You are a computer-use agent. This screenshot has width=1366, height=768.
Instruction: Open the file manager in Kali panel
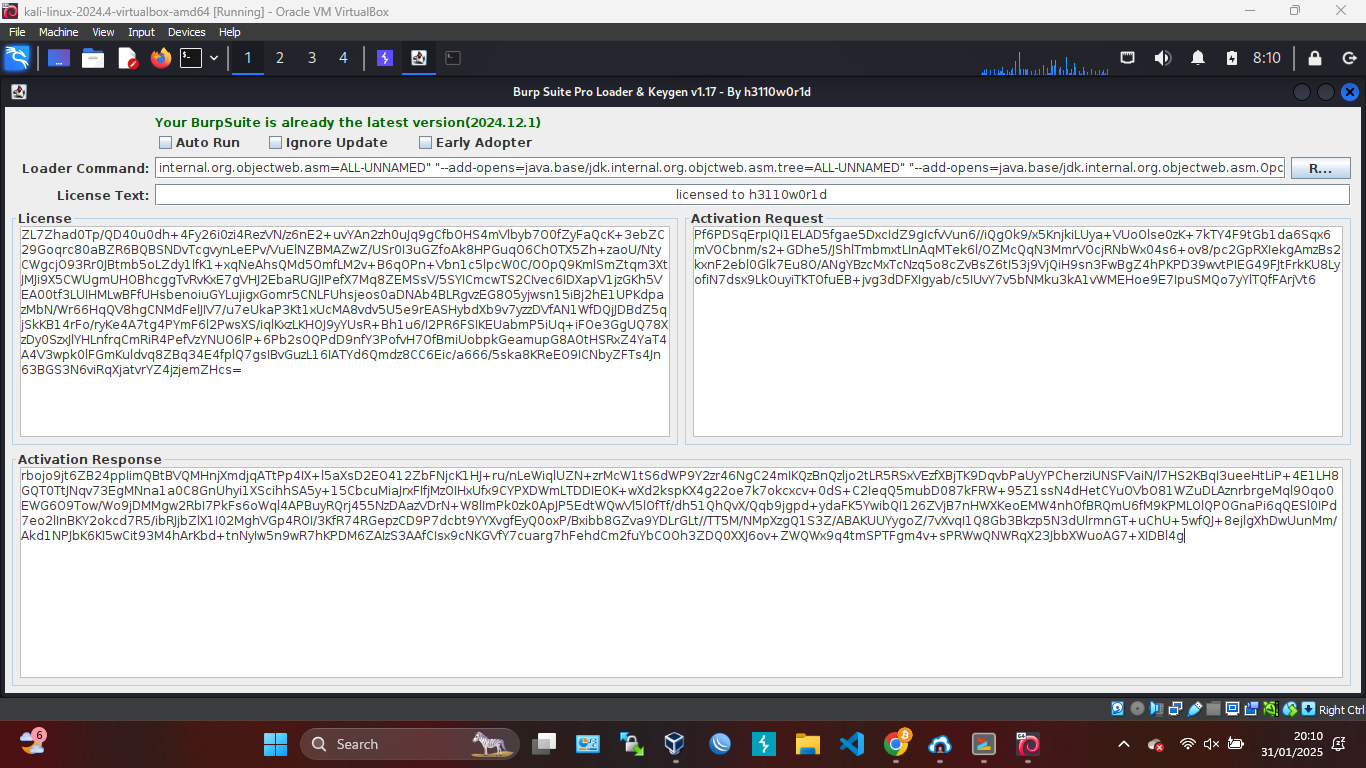tap(93, 58)
